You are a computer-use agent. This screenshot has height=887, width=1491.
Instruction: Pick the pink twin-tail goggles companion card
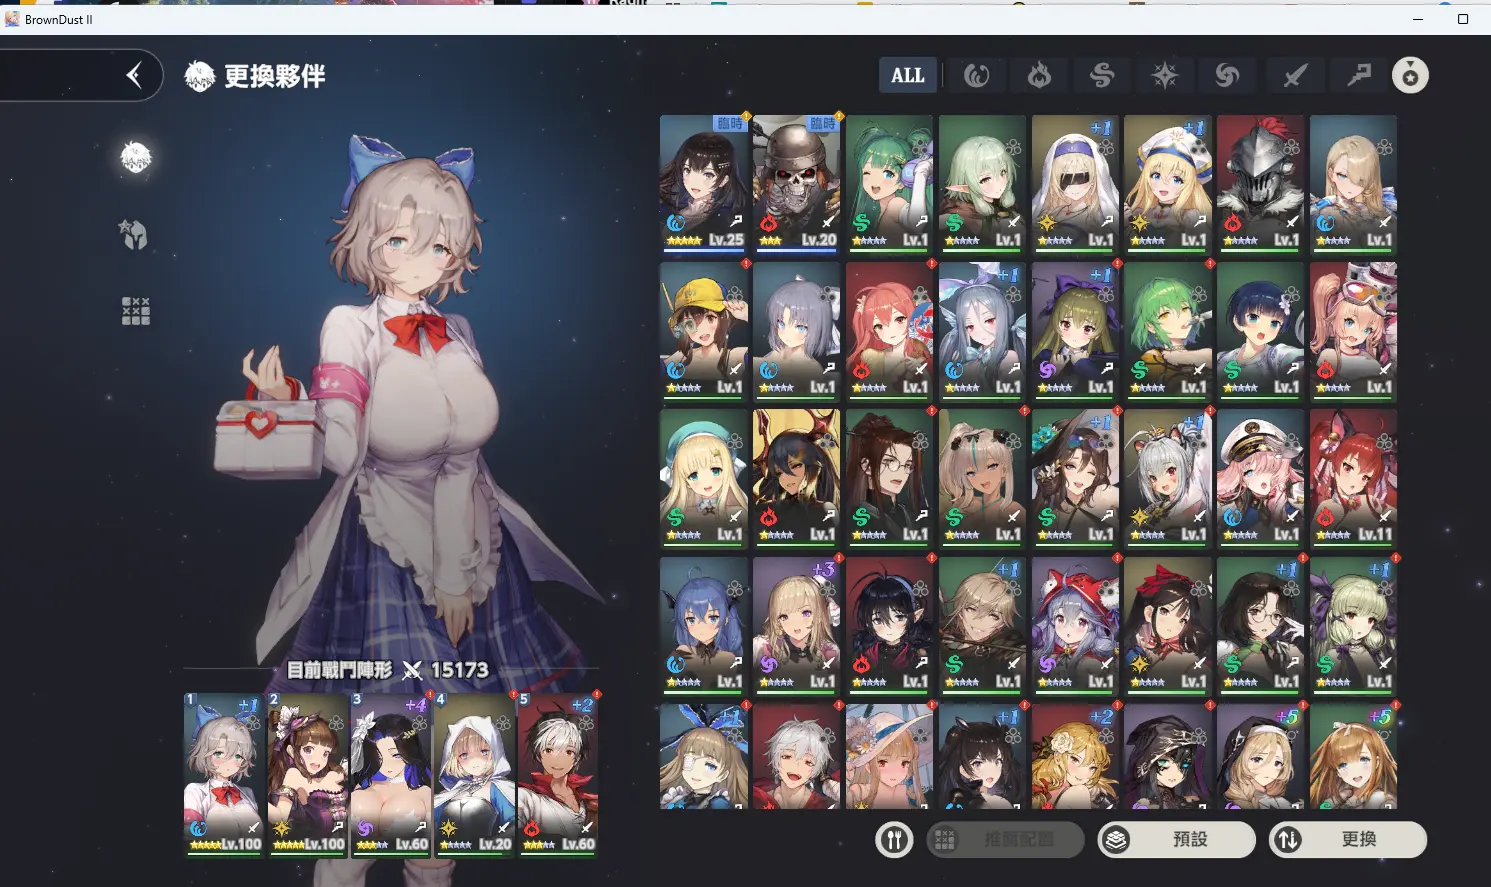[x=1353, y=331]
